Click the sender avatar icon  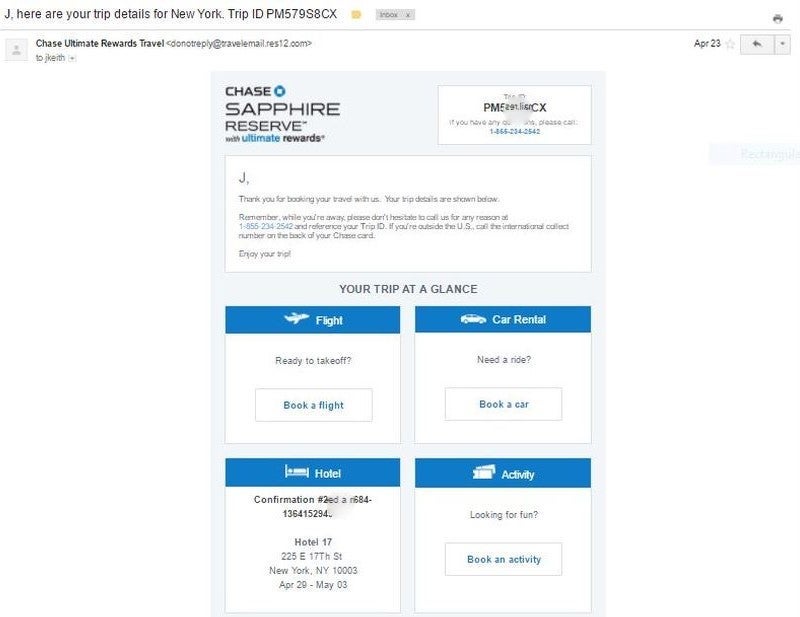click(16, 49)
